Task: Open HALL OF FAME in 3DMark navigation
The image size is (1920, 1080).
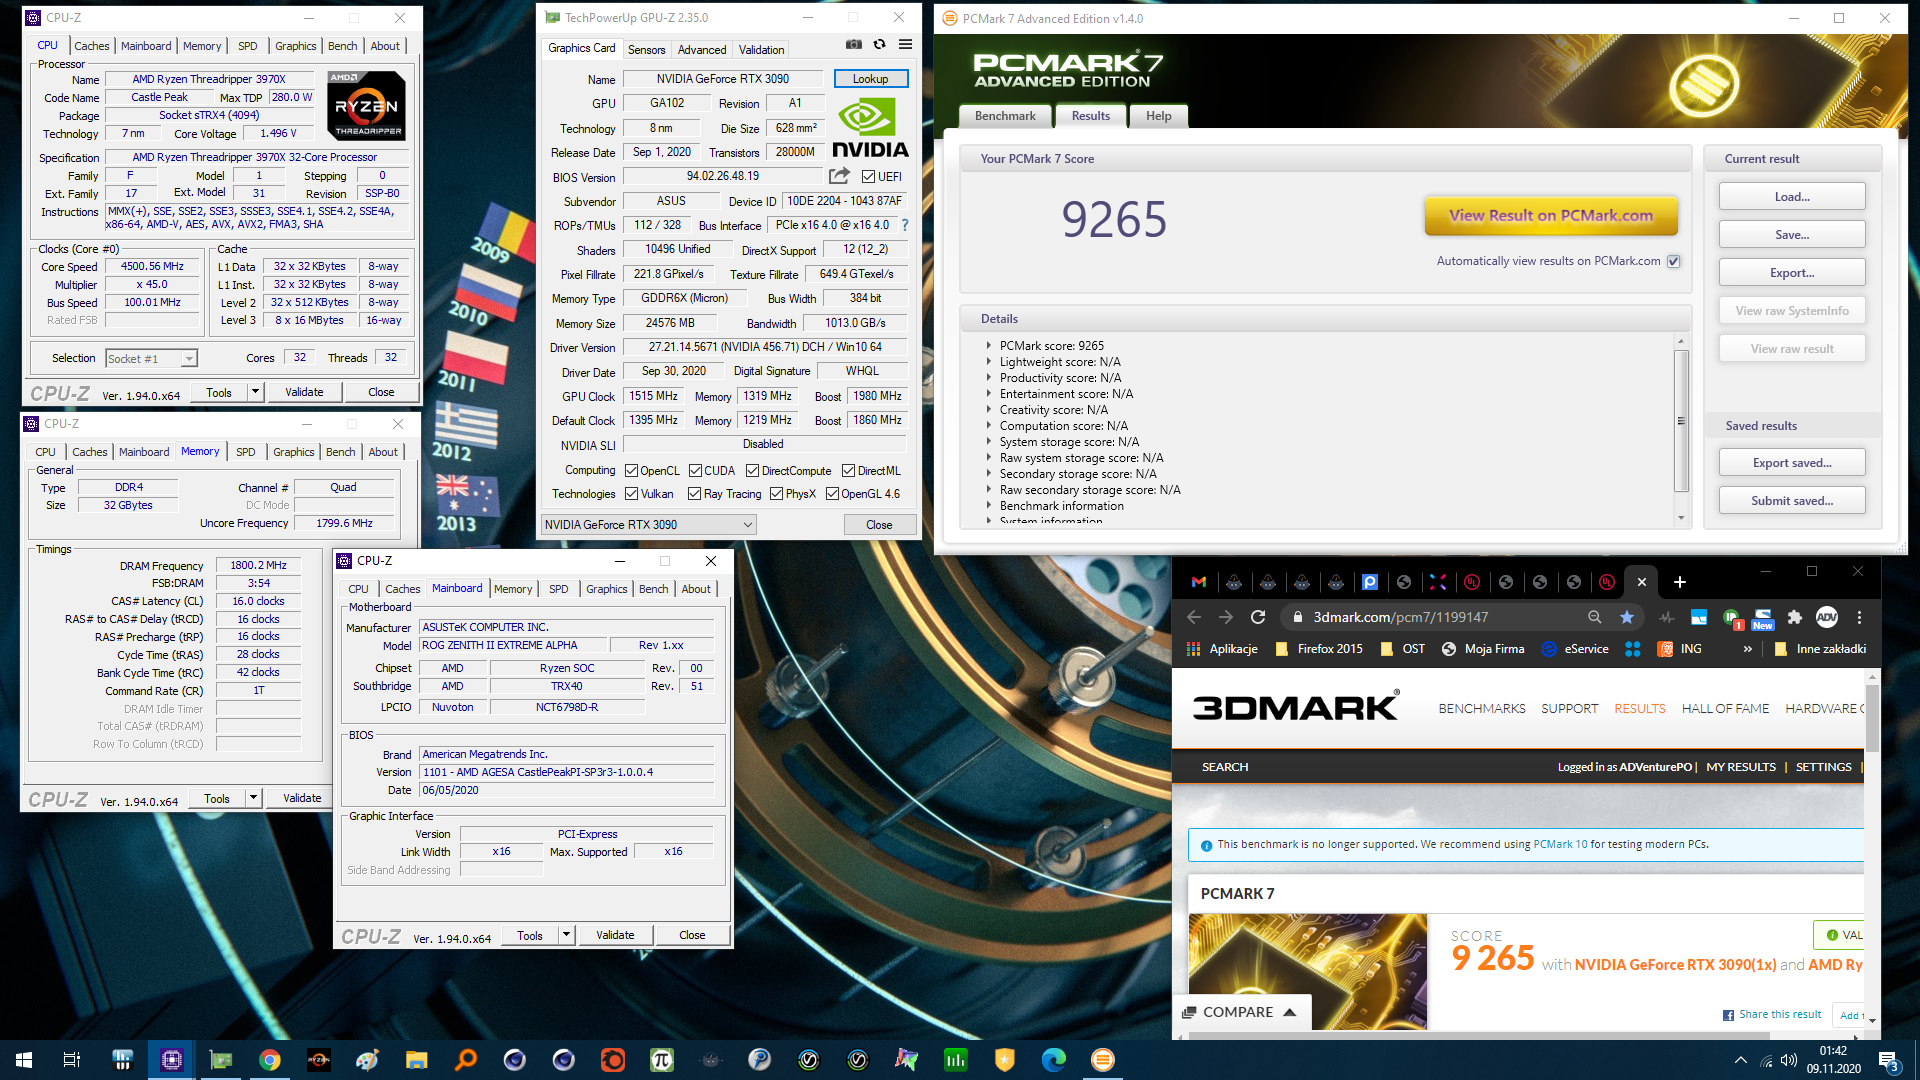Action: [x=1725, y=708]
